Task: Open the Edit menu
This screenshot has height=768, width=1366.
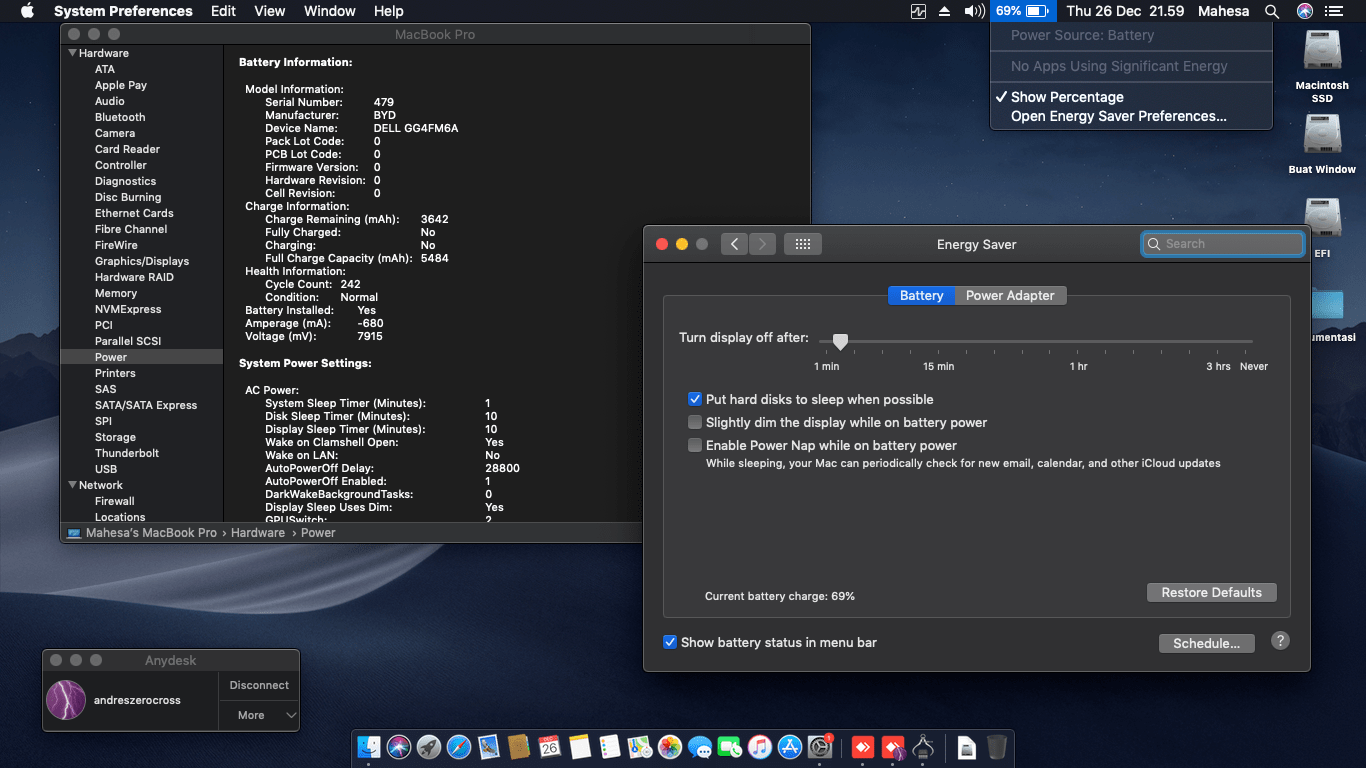Action: [223, 11]
